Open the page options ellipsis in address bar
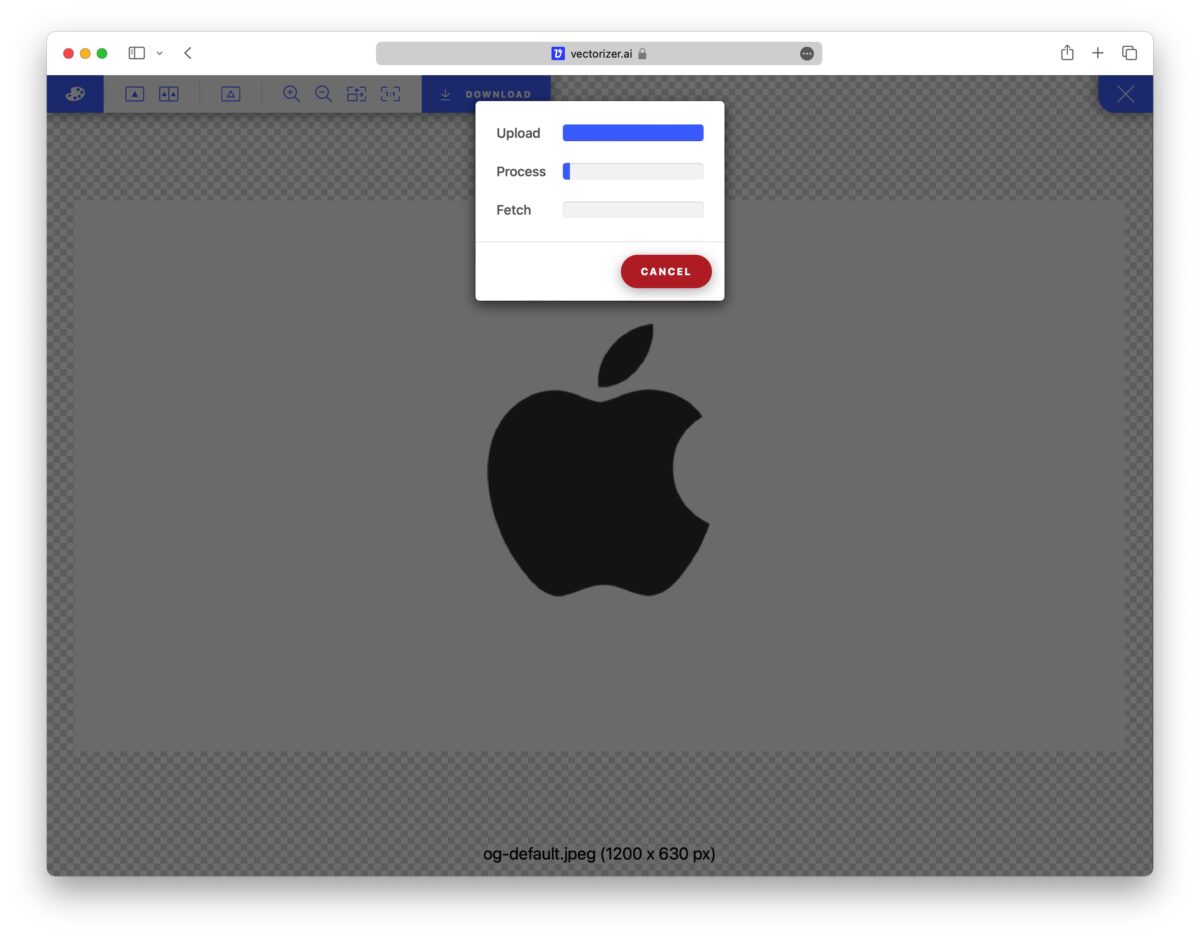 pyautogui.click(x=807, y=54)
